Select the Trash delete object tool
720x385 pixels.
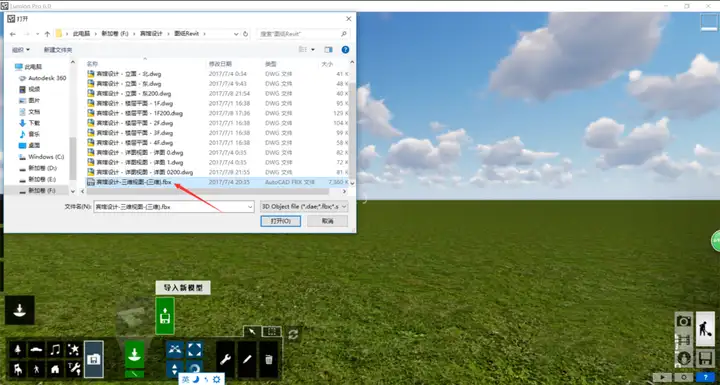[x=269, y=359]
